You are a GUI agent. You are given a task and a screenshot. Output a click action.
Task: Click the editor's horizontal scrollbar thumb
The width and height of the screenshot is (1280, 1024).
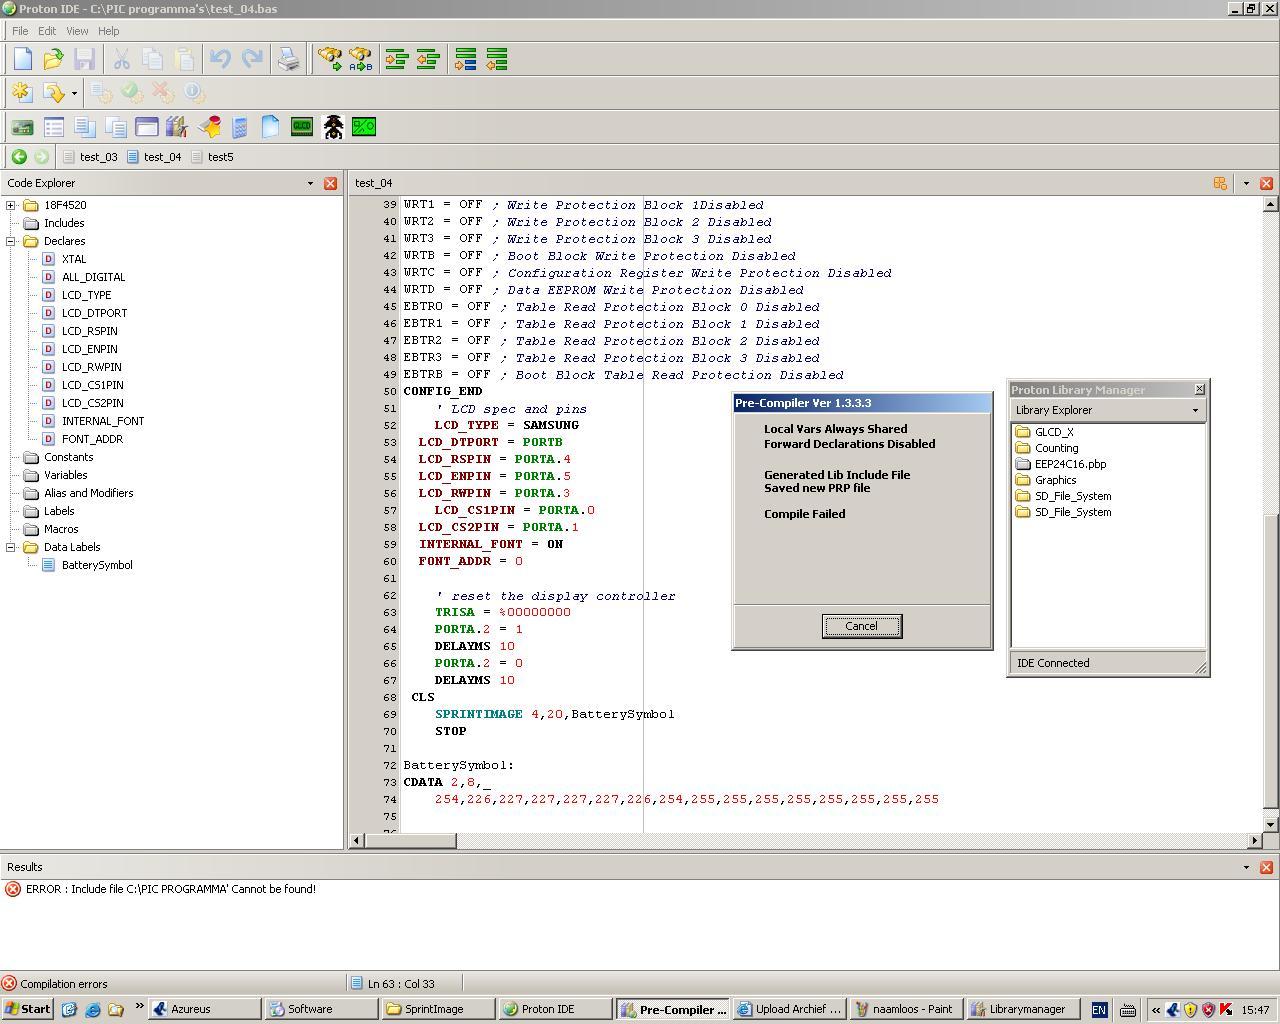(410, 840)
